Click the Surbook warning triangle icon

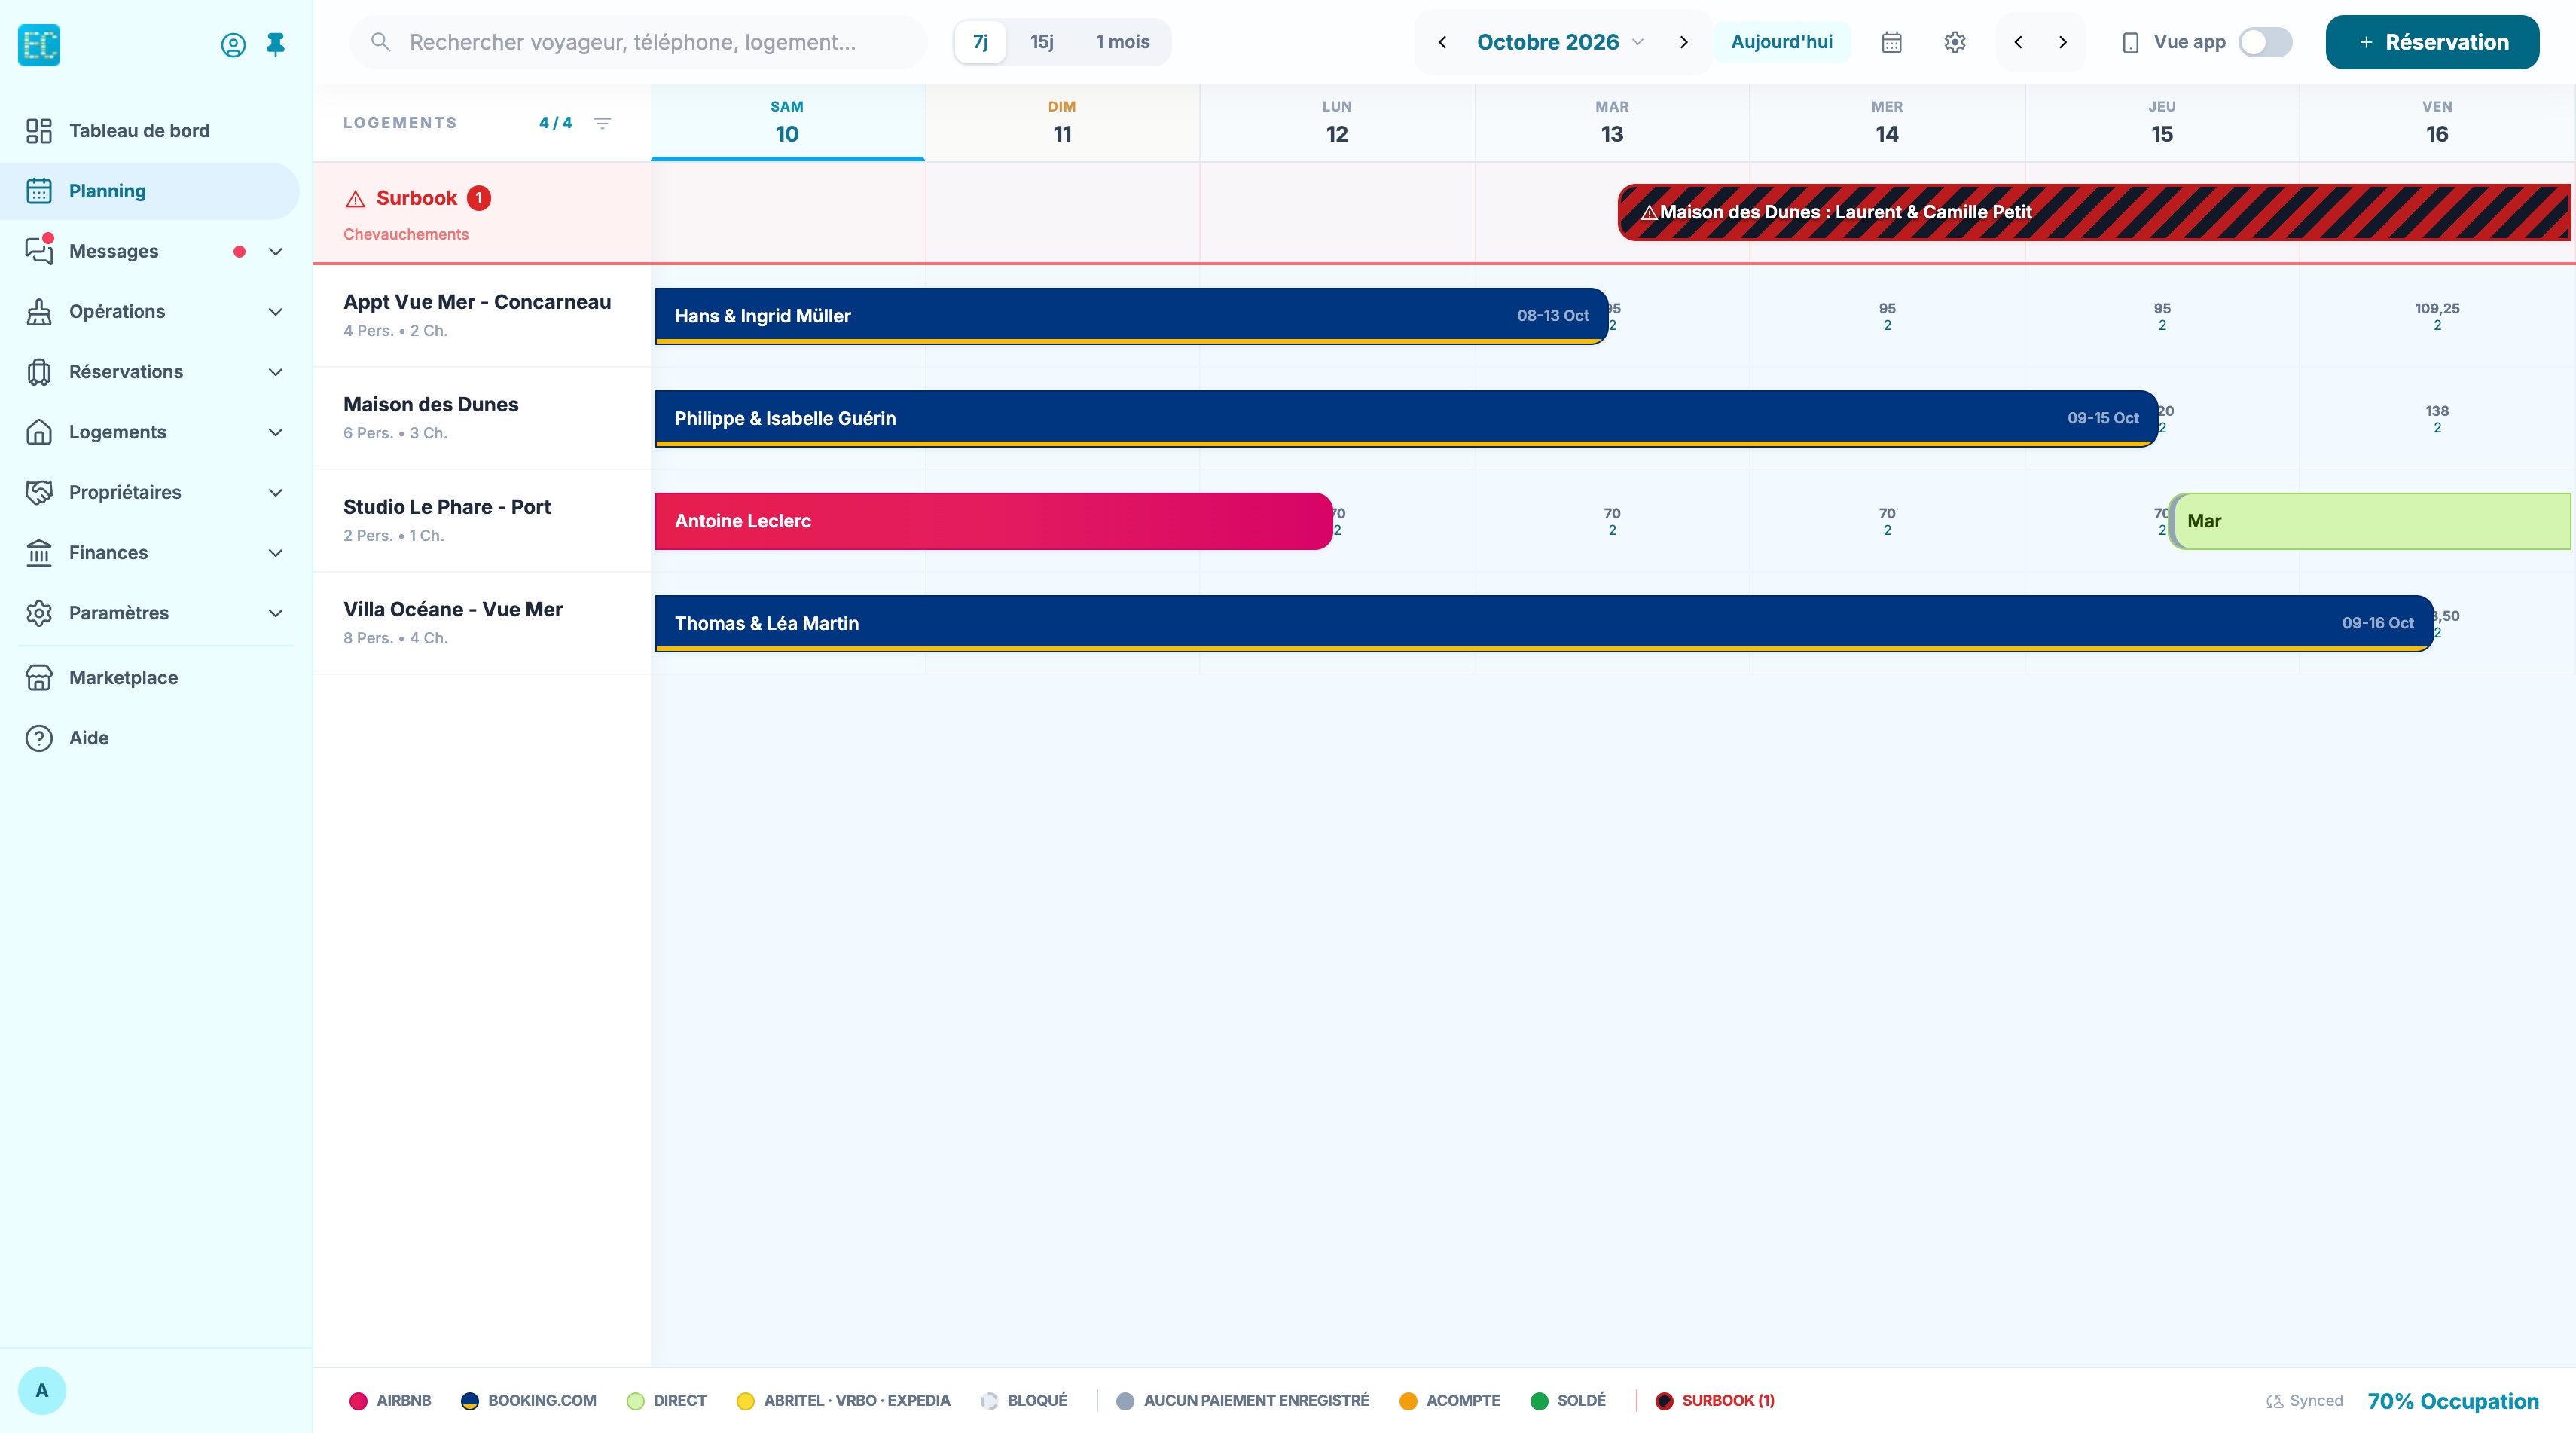coord(355,199)
